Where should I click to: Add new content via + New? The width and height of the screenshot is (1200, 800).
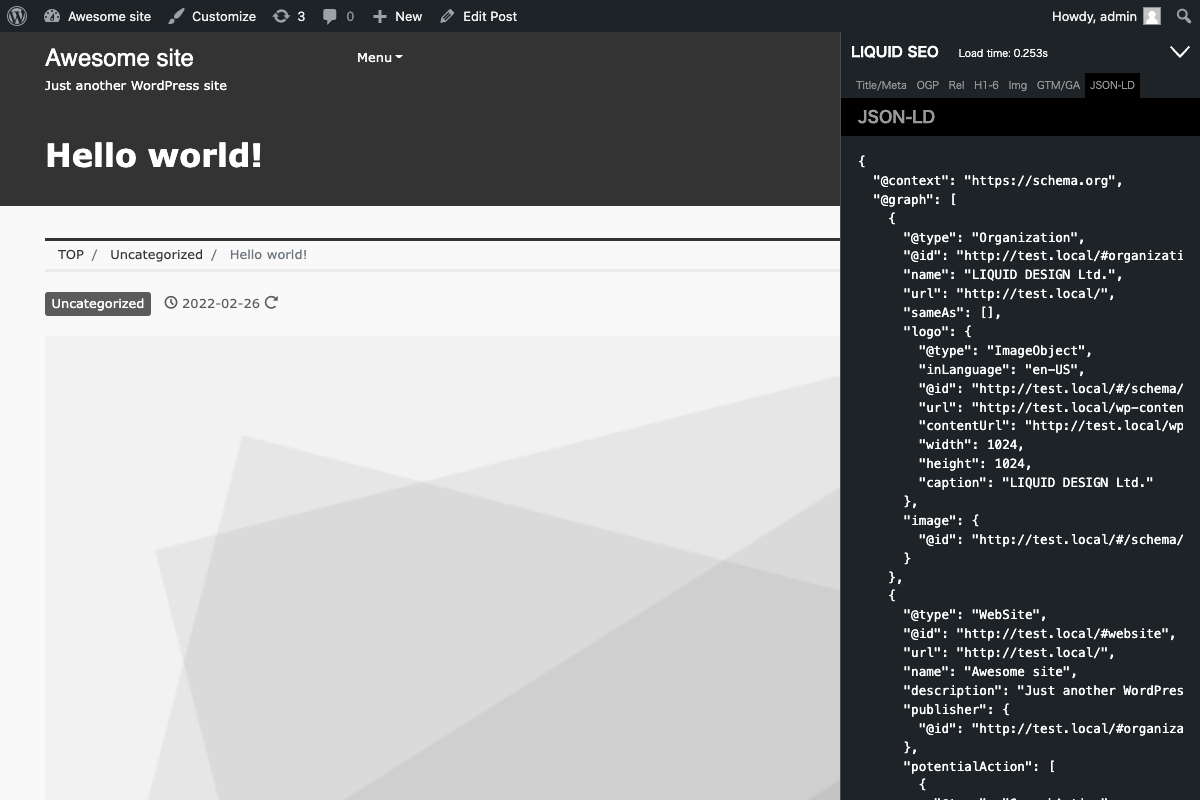397,16
